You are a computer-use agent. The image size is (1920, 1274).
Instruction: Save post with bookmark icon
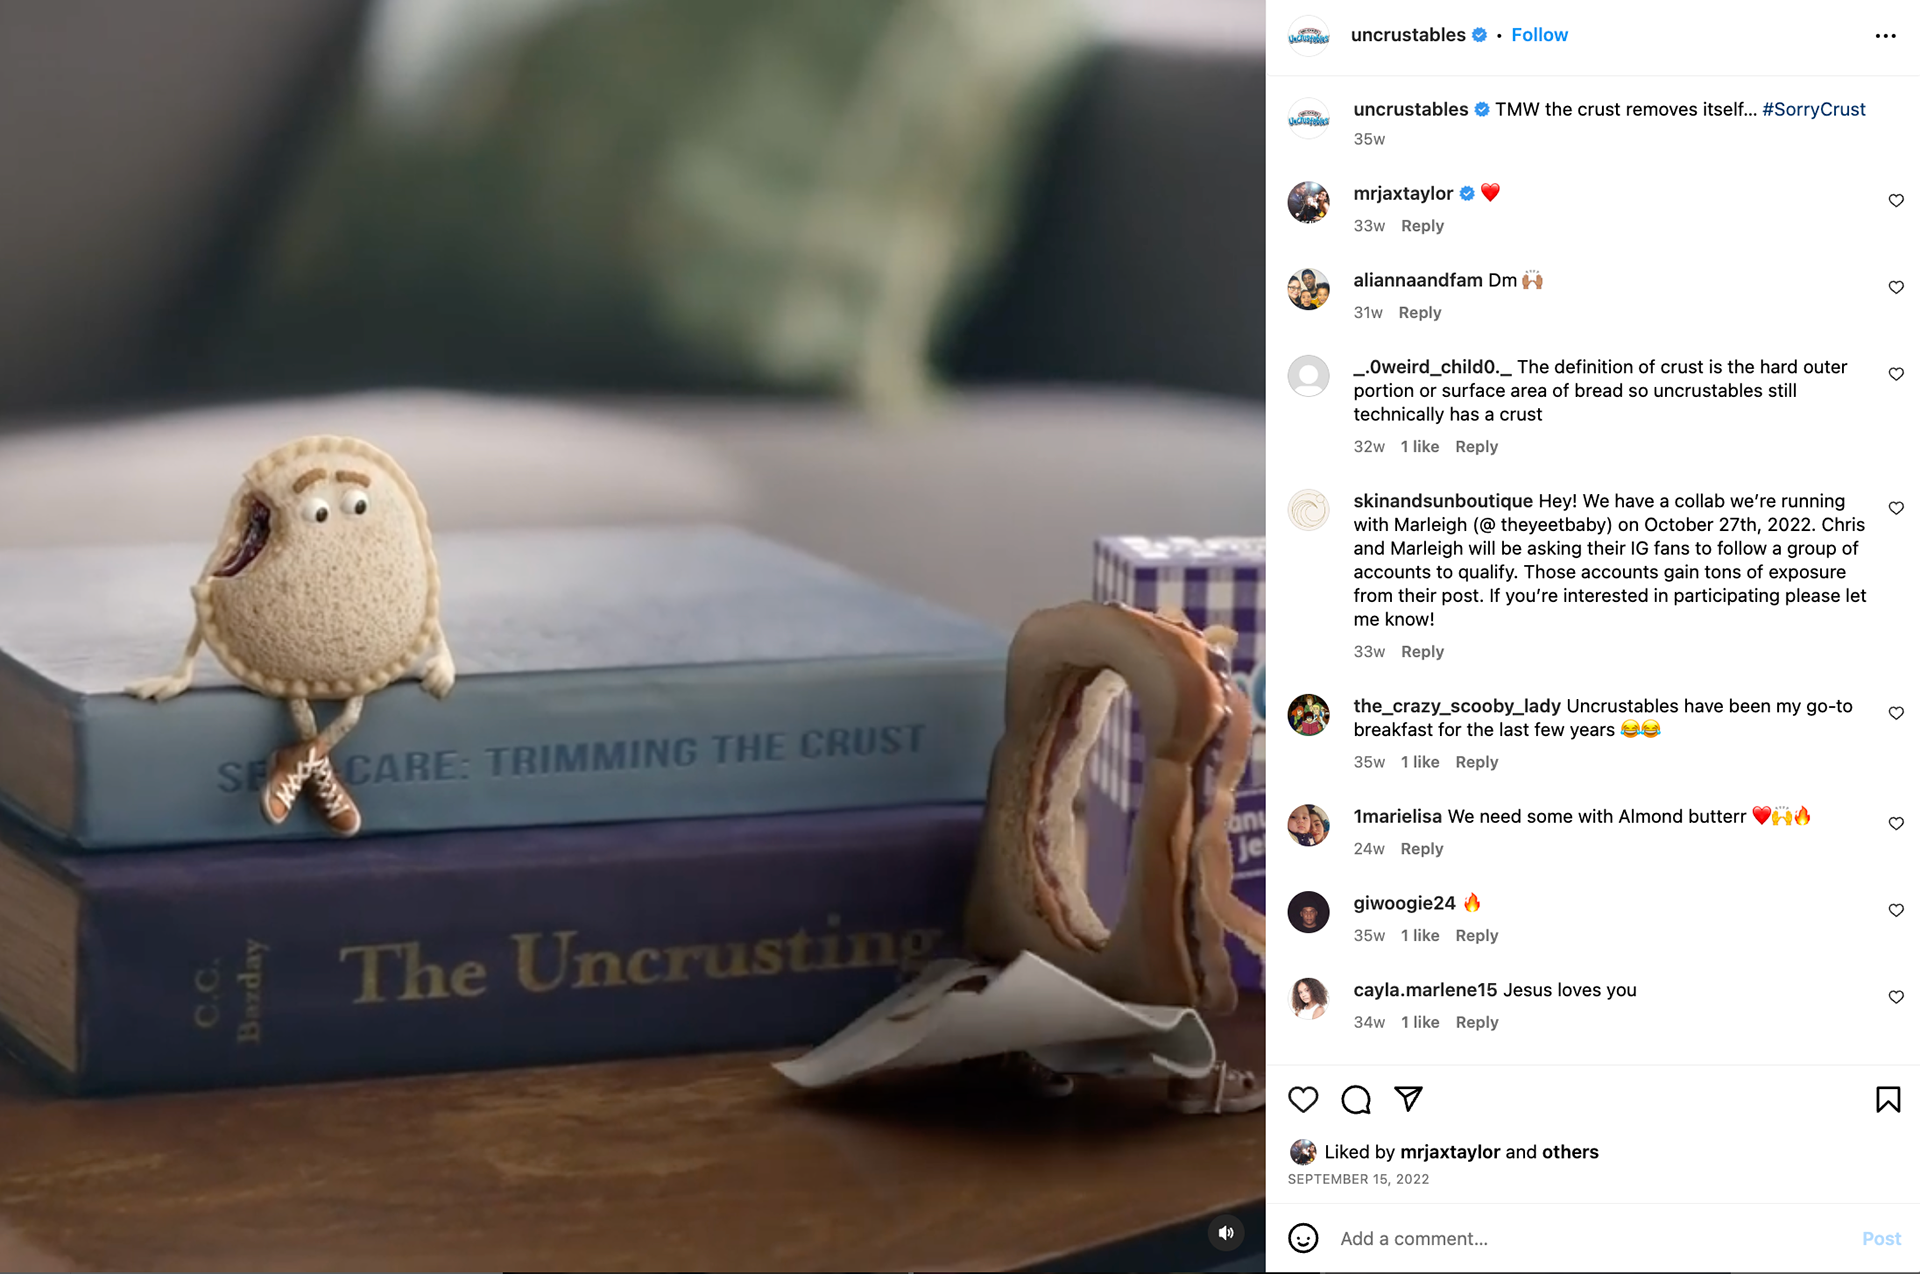click(x=1887, y=1099)
